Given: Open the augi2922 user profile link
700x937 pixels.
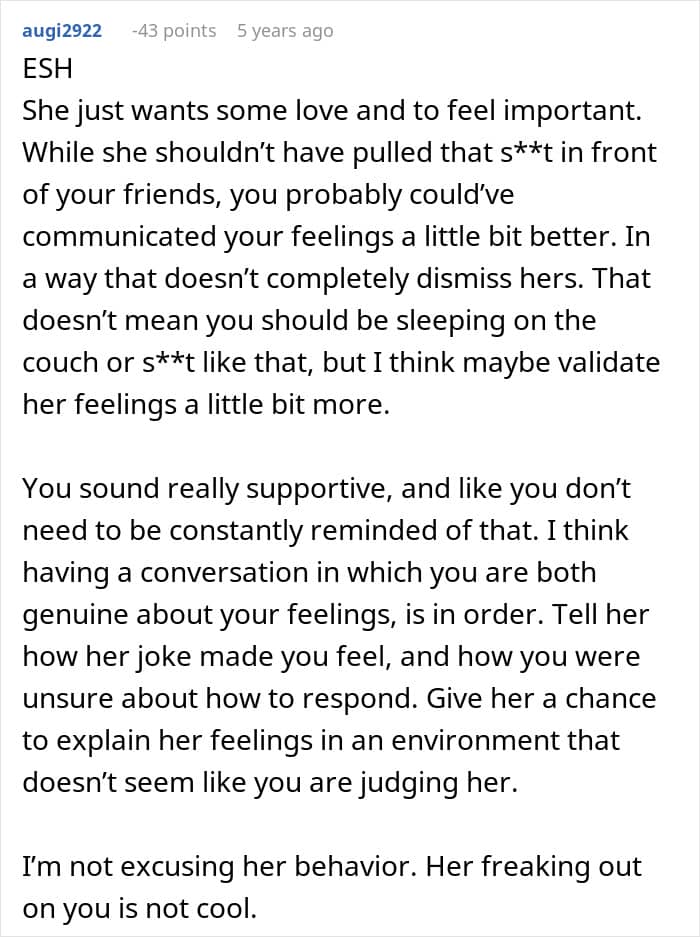Looking at the screenshot, I should point(62,31).
